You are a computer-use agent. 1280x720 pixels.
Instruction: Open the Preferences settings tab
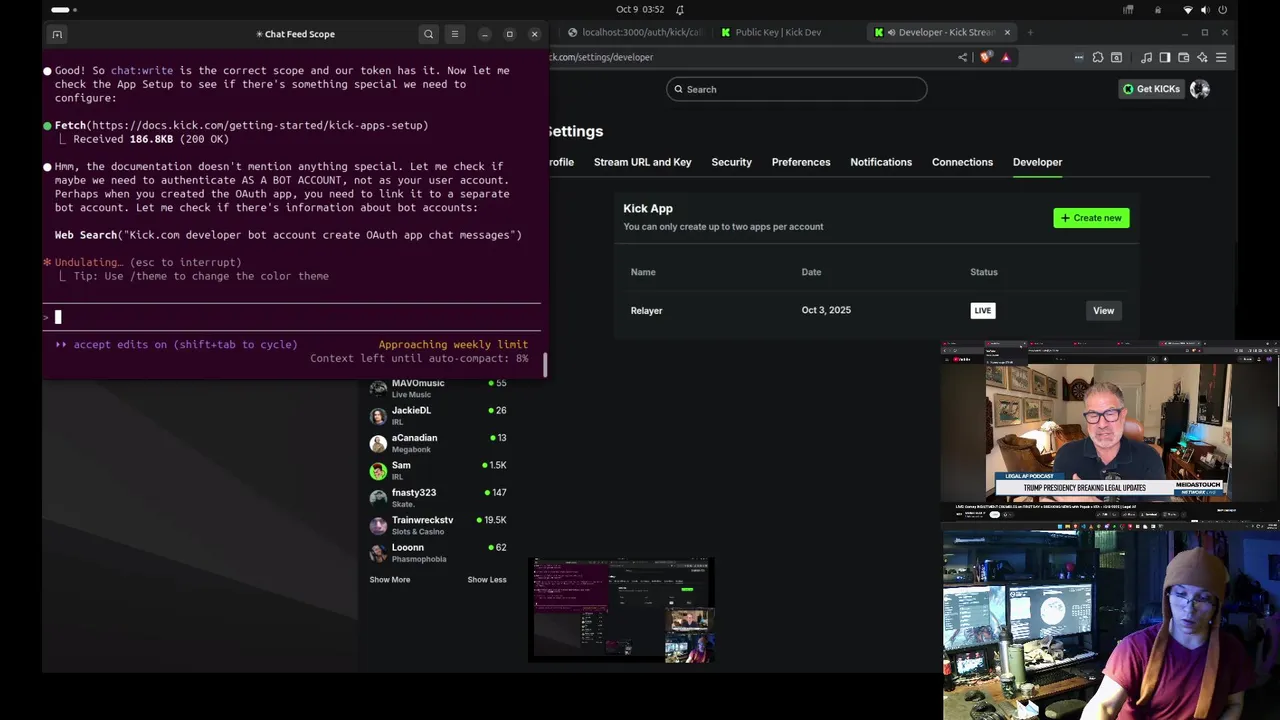[801, 162]
